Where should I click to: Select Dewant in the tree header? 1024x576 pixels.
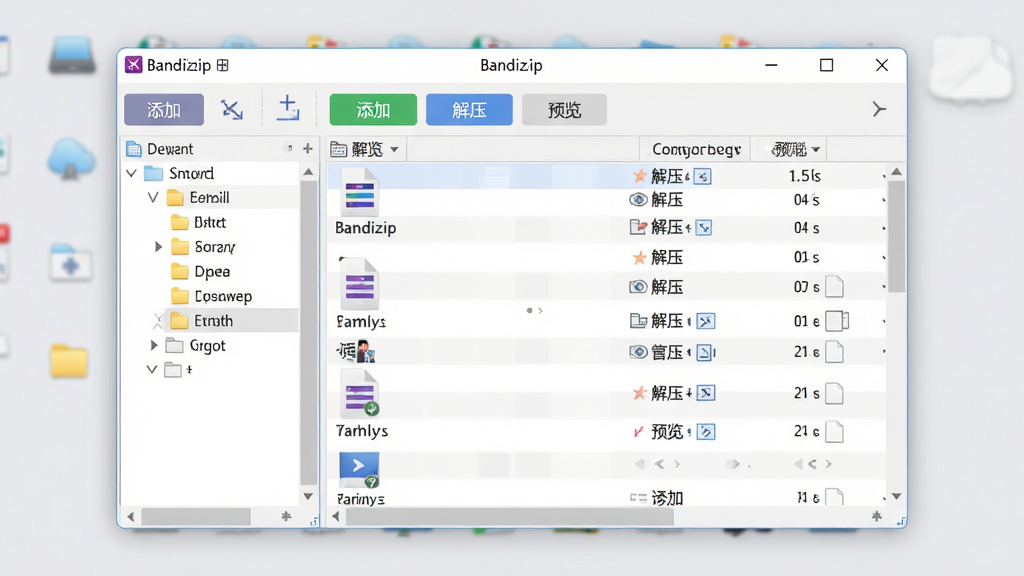click(x=170, y=149)
